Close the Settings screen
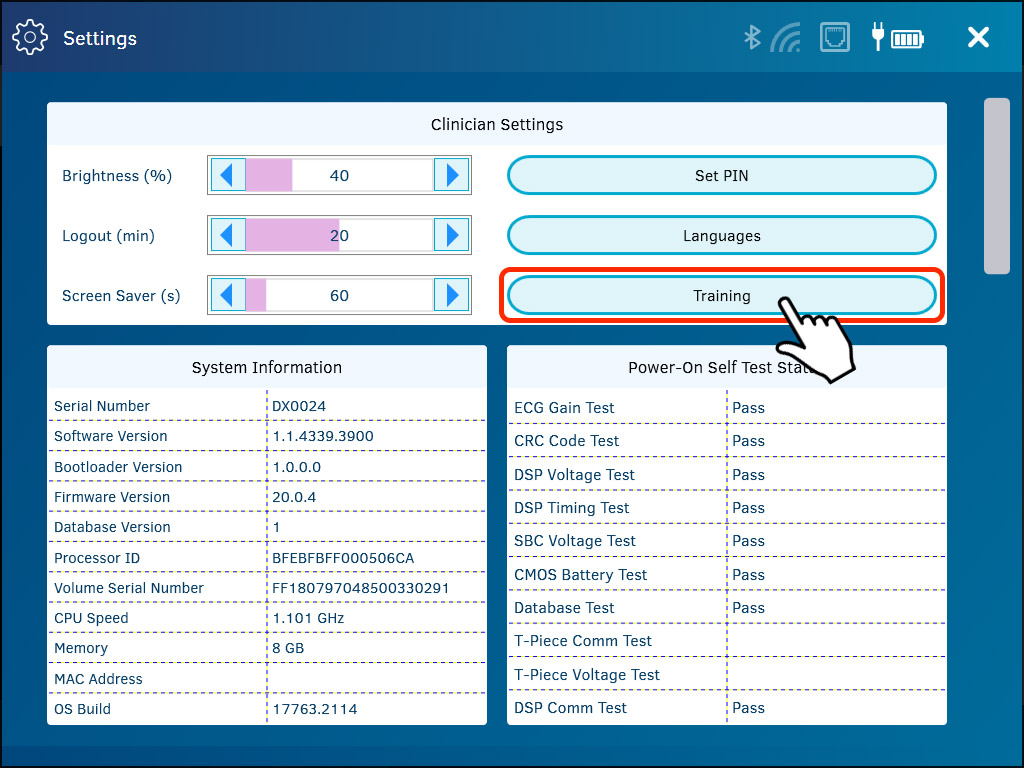The height and width of the screenshot is (768, 1024). tap(977, 37)
